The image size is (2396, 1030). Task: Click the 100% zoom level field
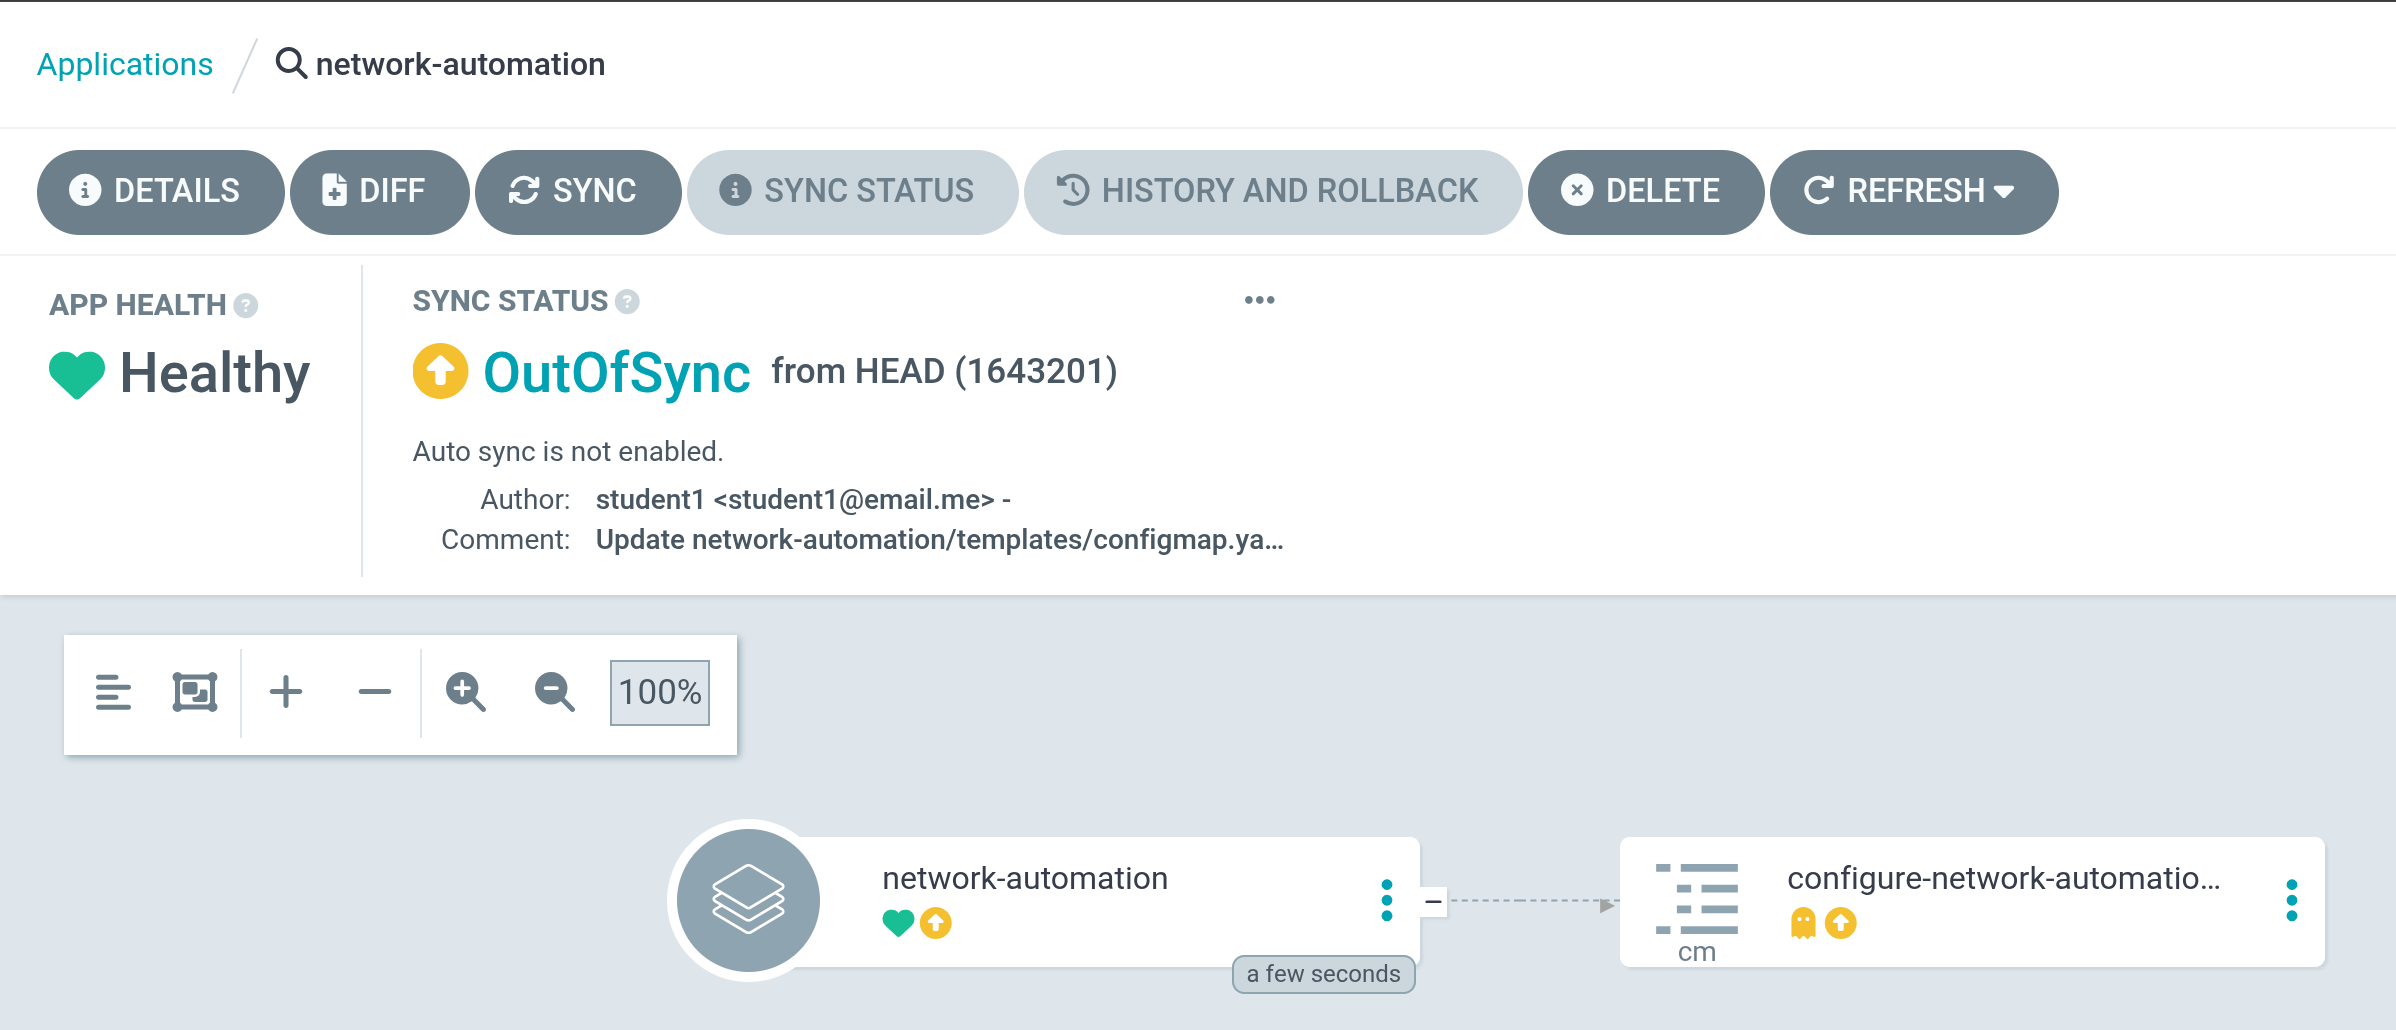[x=660, y=692]
